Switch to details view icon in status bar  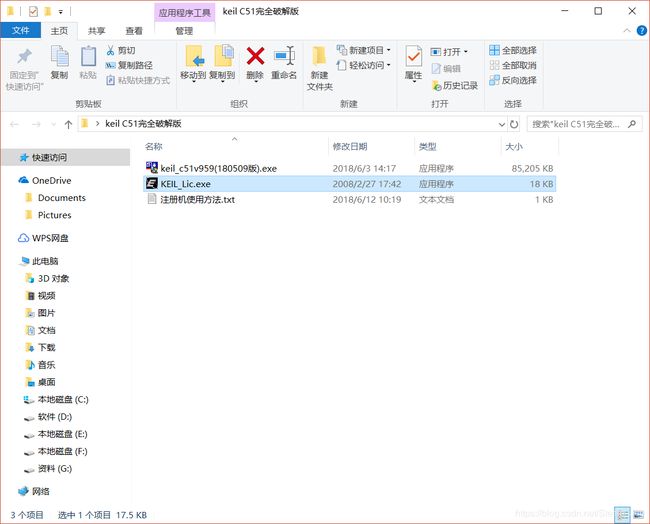tap(622, 515)
